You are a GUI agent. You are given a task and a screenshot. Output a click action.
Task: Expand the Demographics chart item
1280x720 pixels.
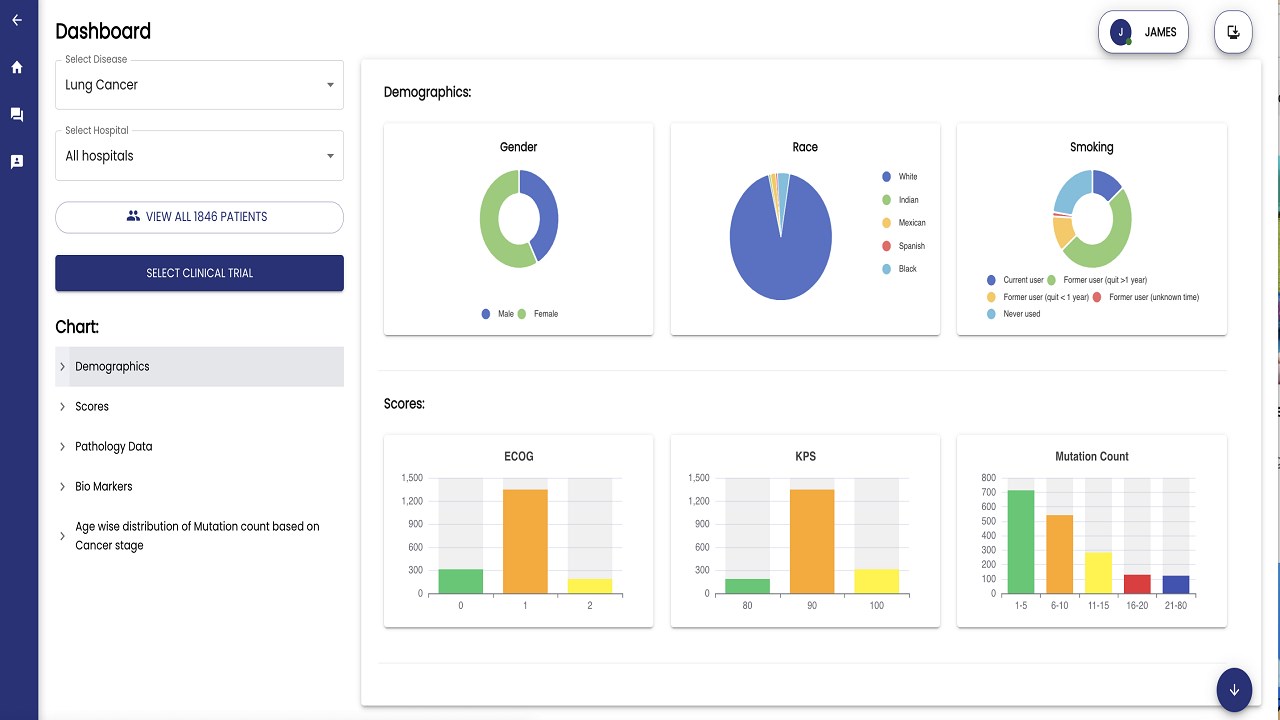pos(199,367)
